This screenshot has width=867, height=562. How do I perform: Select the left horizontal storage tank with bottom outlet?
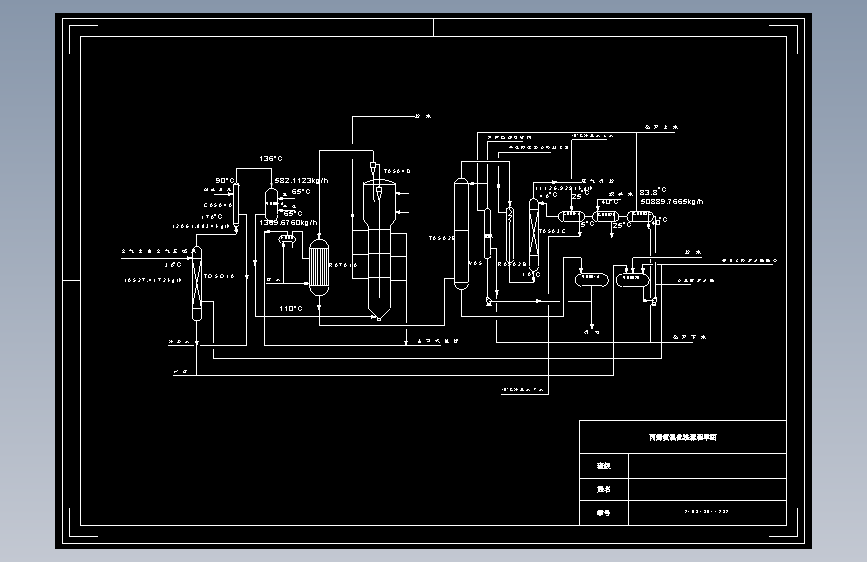(592, 280)
